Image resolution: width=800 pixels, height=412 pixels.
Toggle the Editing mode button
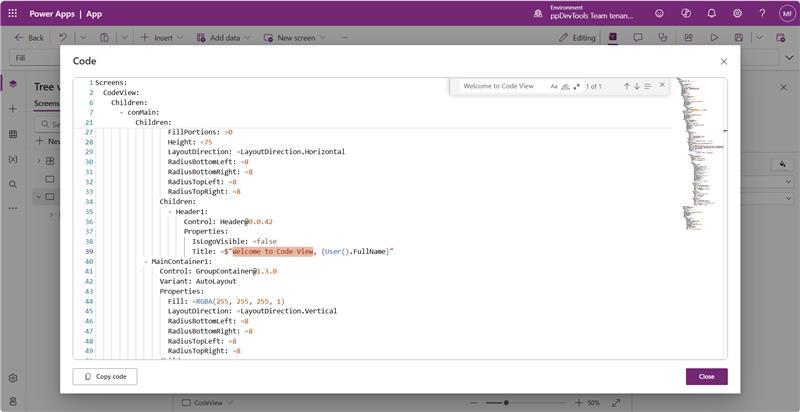(577, 38)
